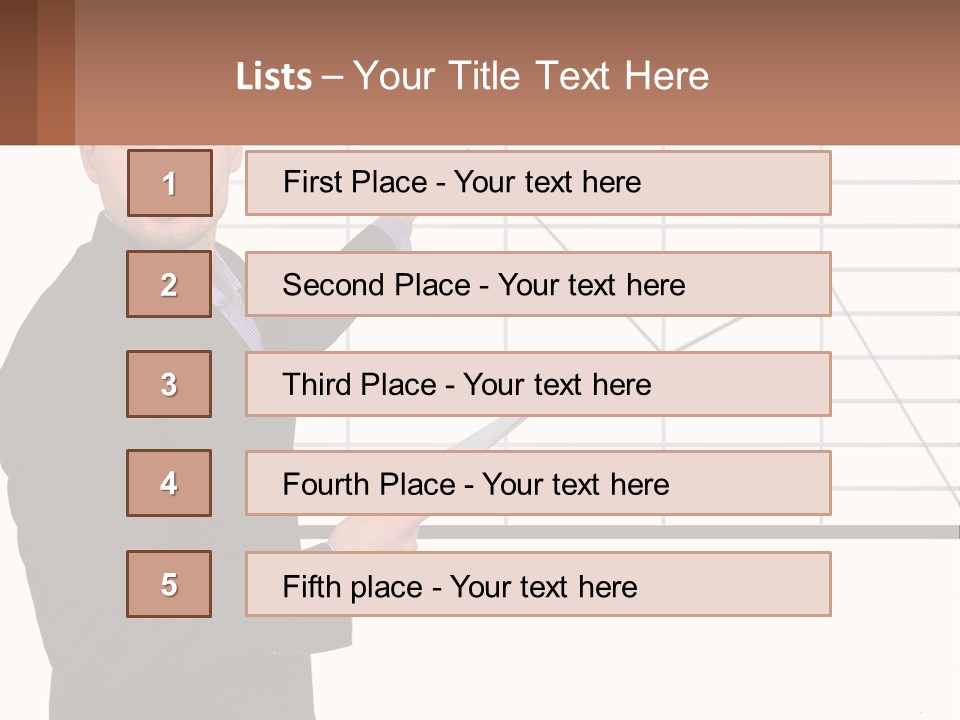The width and height of the screenshot is (960, 720).
Task: Select the Your Title Text Here text
Action: (531, 76)
